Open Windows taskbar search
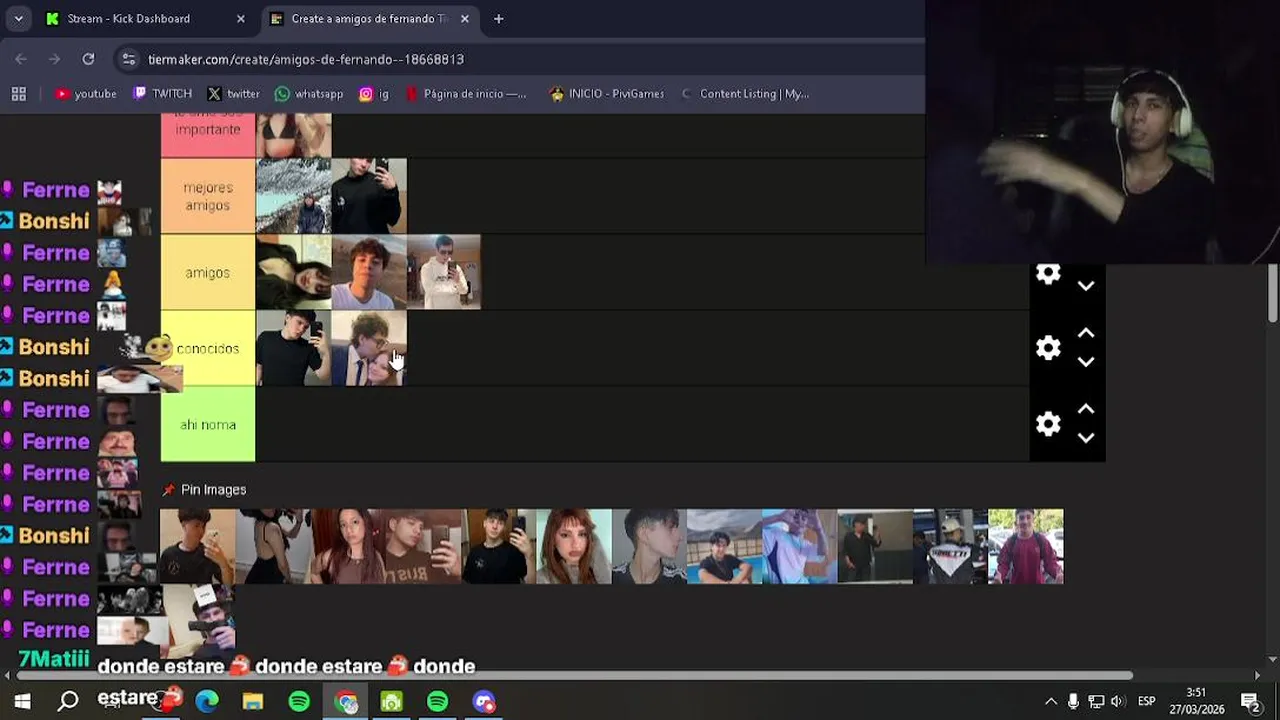The image size is (1280, 720). click(x=68, y=701)
